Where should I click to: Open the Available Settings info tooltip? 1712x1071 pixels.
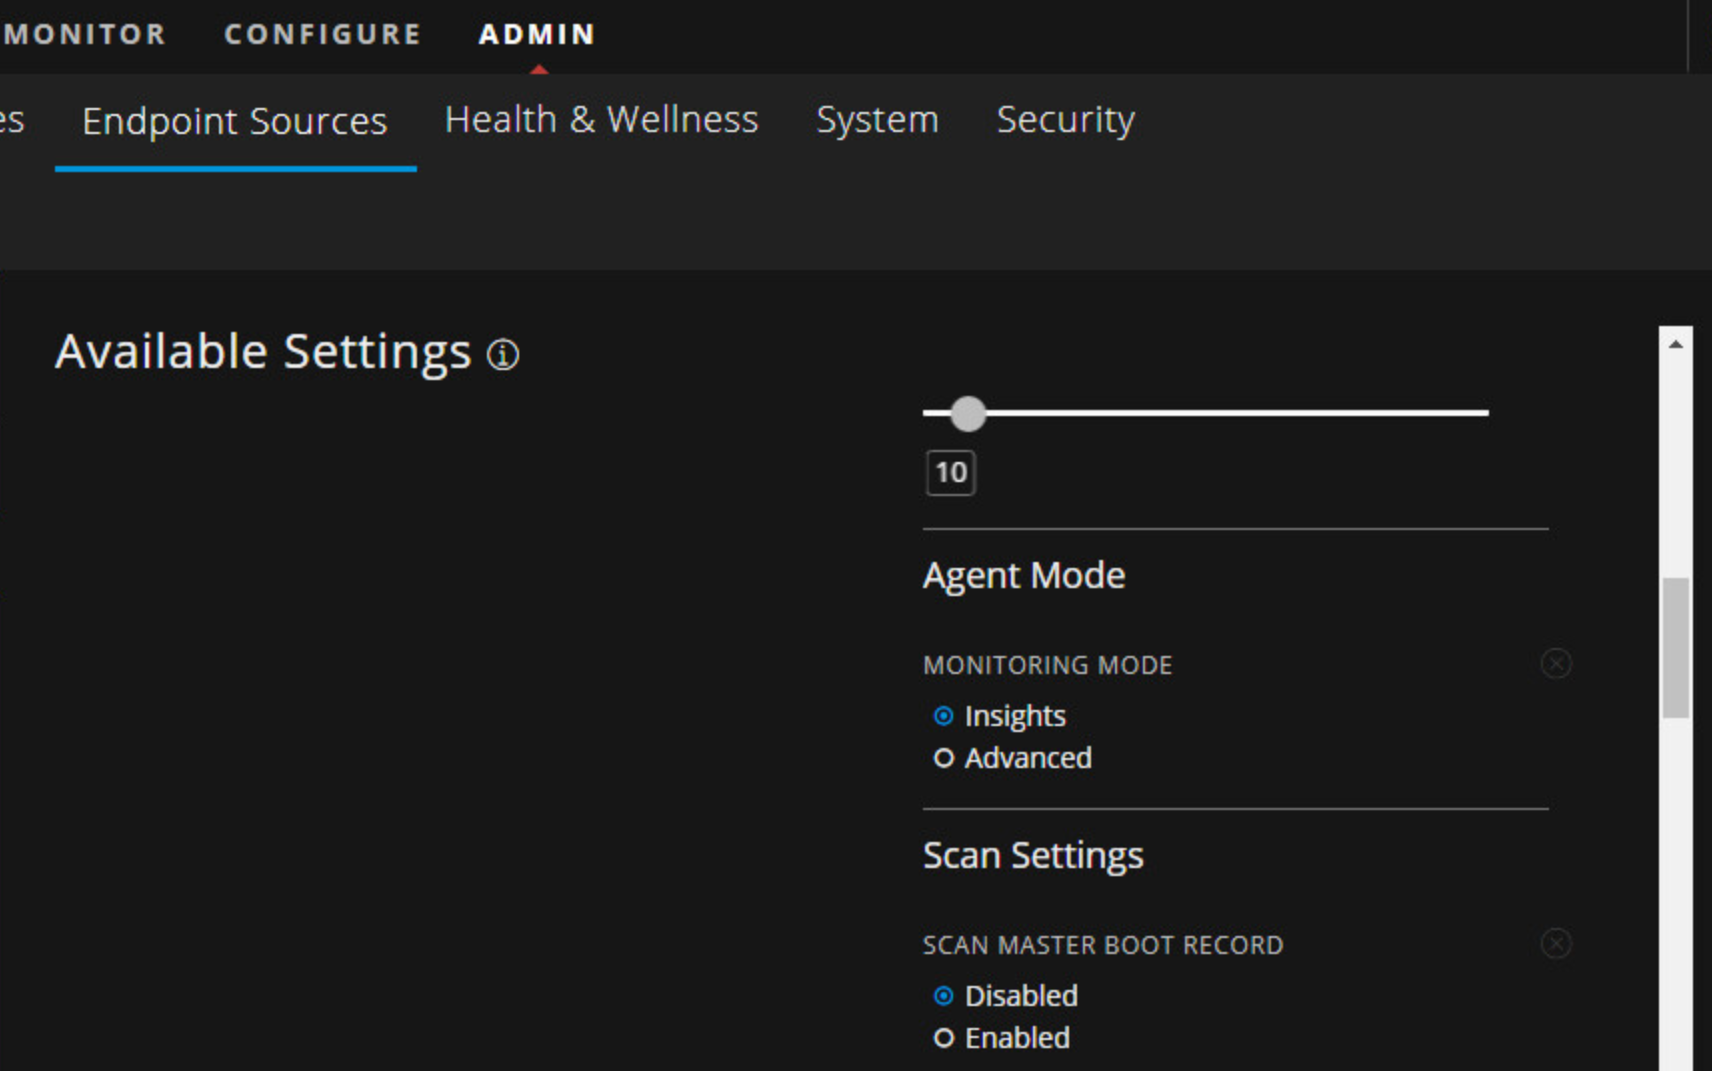[502, 355]
